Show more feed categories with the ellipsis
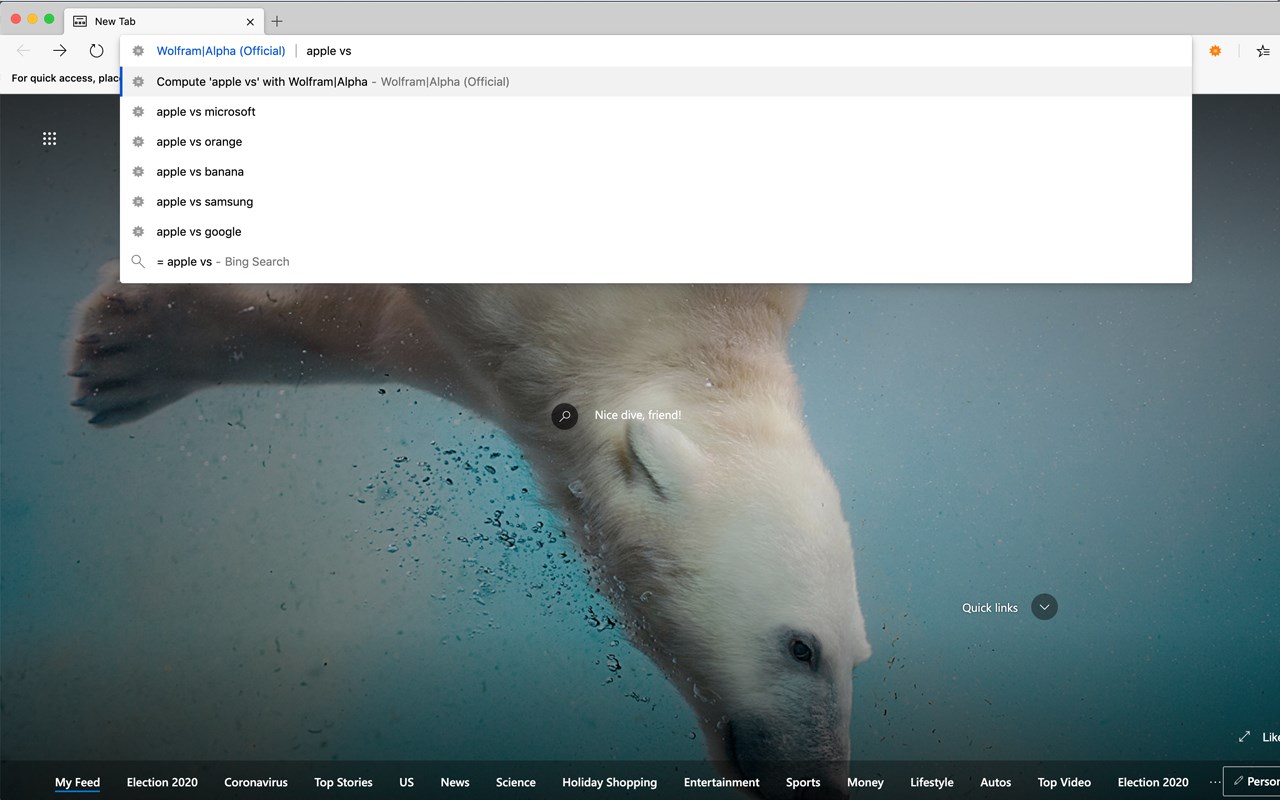Viewport: 1280px width, 800px height. point(1215,782)
